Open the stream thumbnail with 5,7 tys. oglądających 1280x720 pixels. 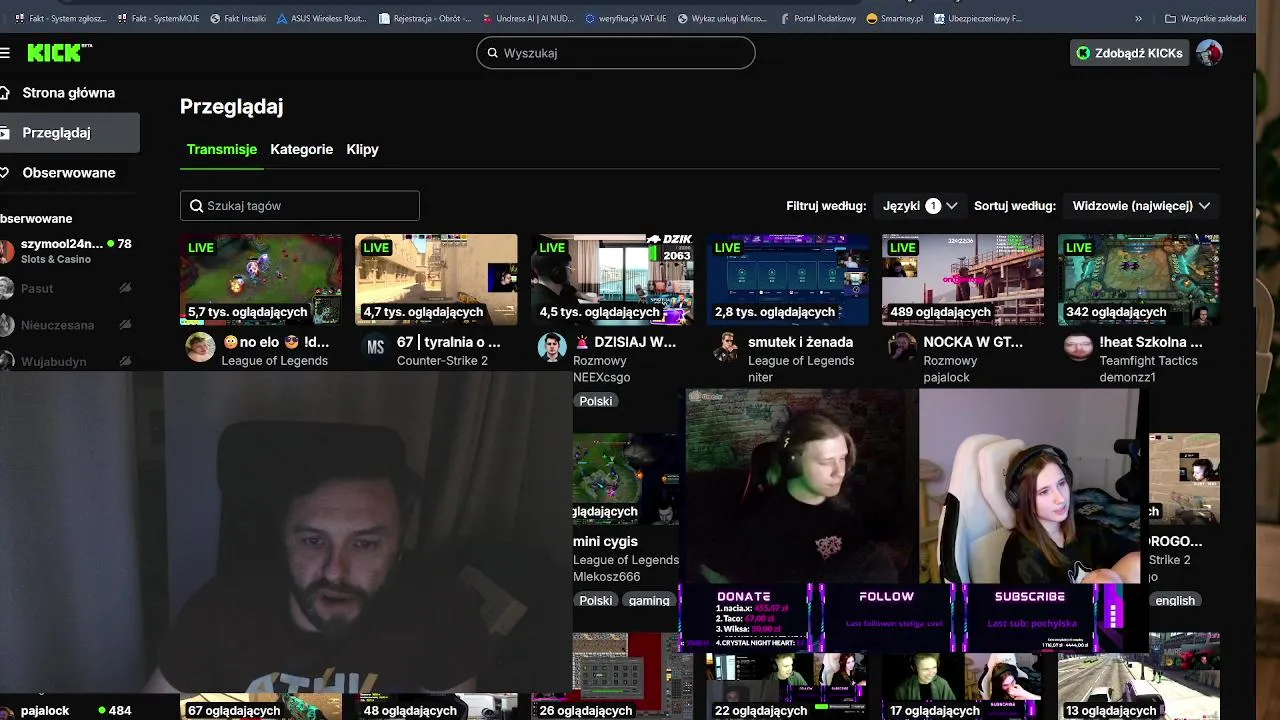[261, 280]
